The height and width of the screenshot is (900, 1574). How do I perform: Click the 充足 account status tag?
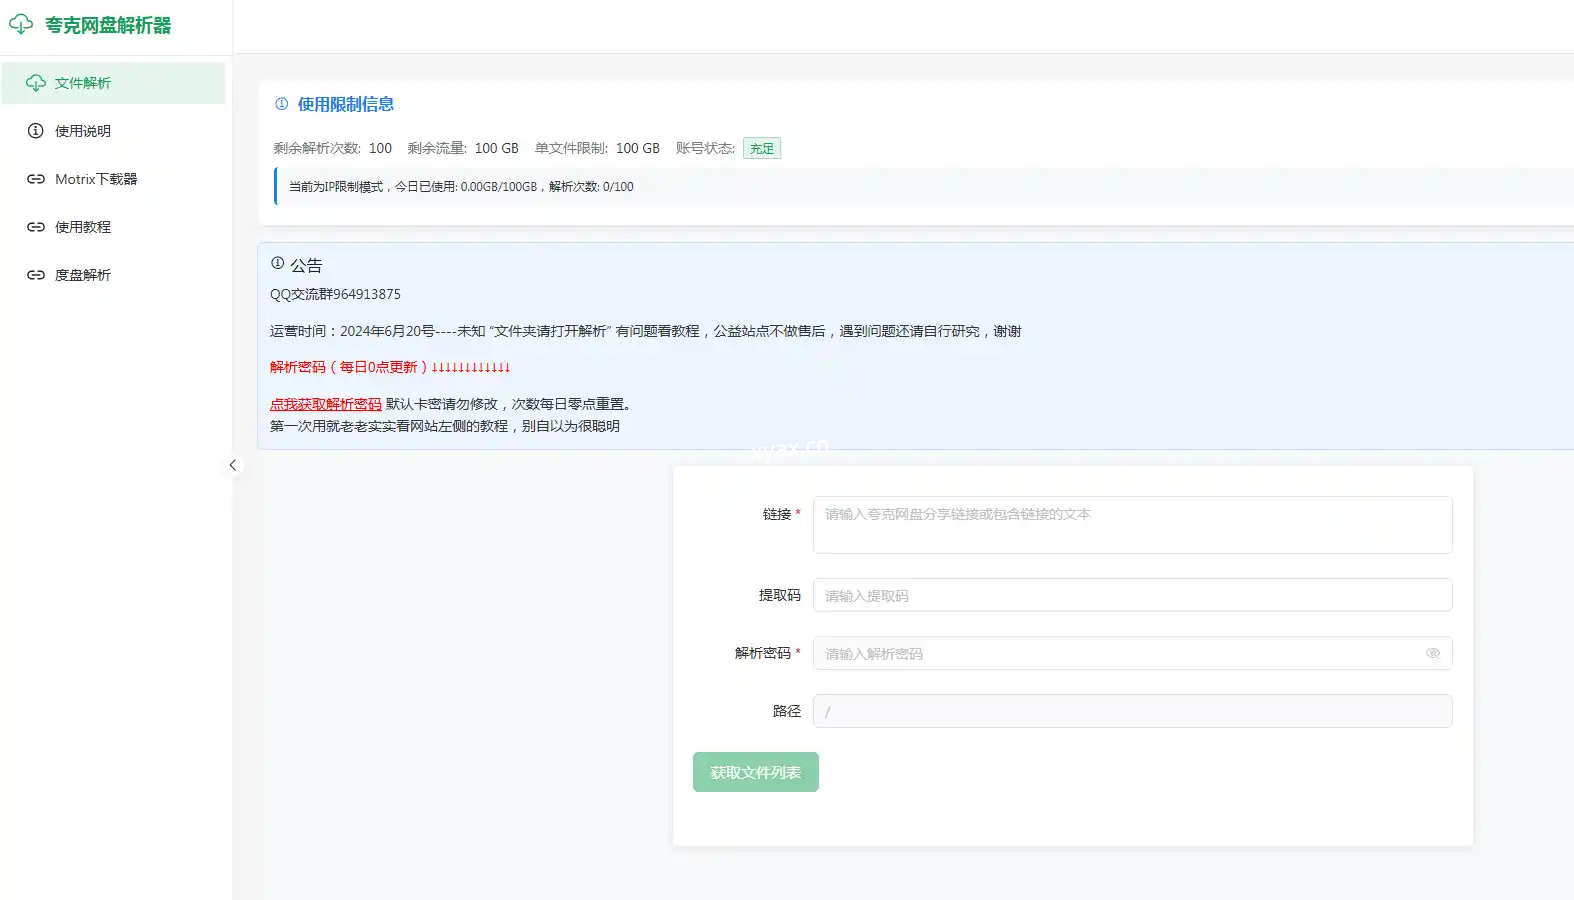(762, 148)
